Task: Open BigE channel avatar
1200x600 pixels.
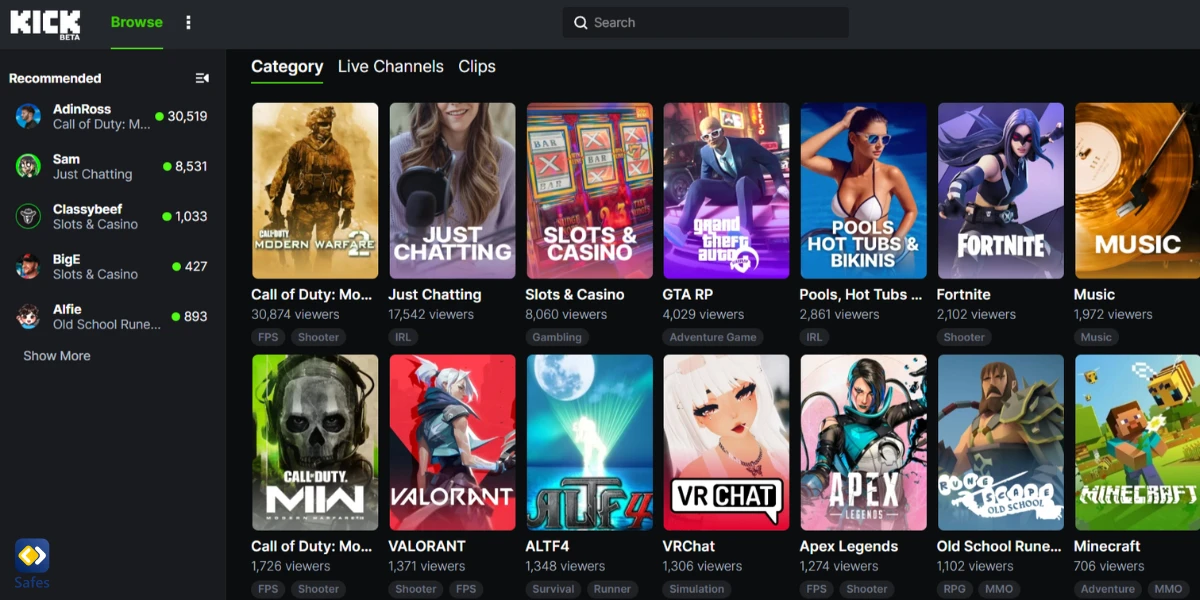Action: point(28,266)
